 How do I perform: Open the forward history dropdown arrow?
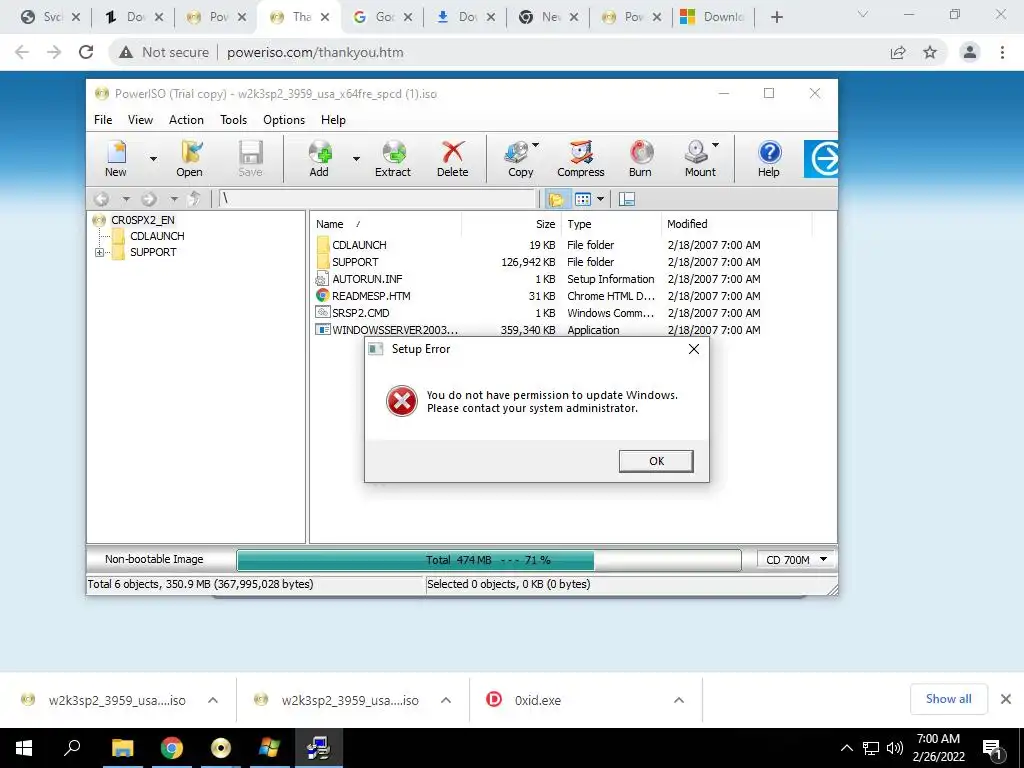pyautogui.click(x=174, y=199)
